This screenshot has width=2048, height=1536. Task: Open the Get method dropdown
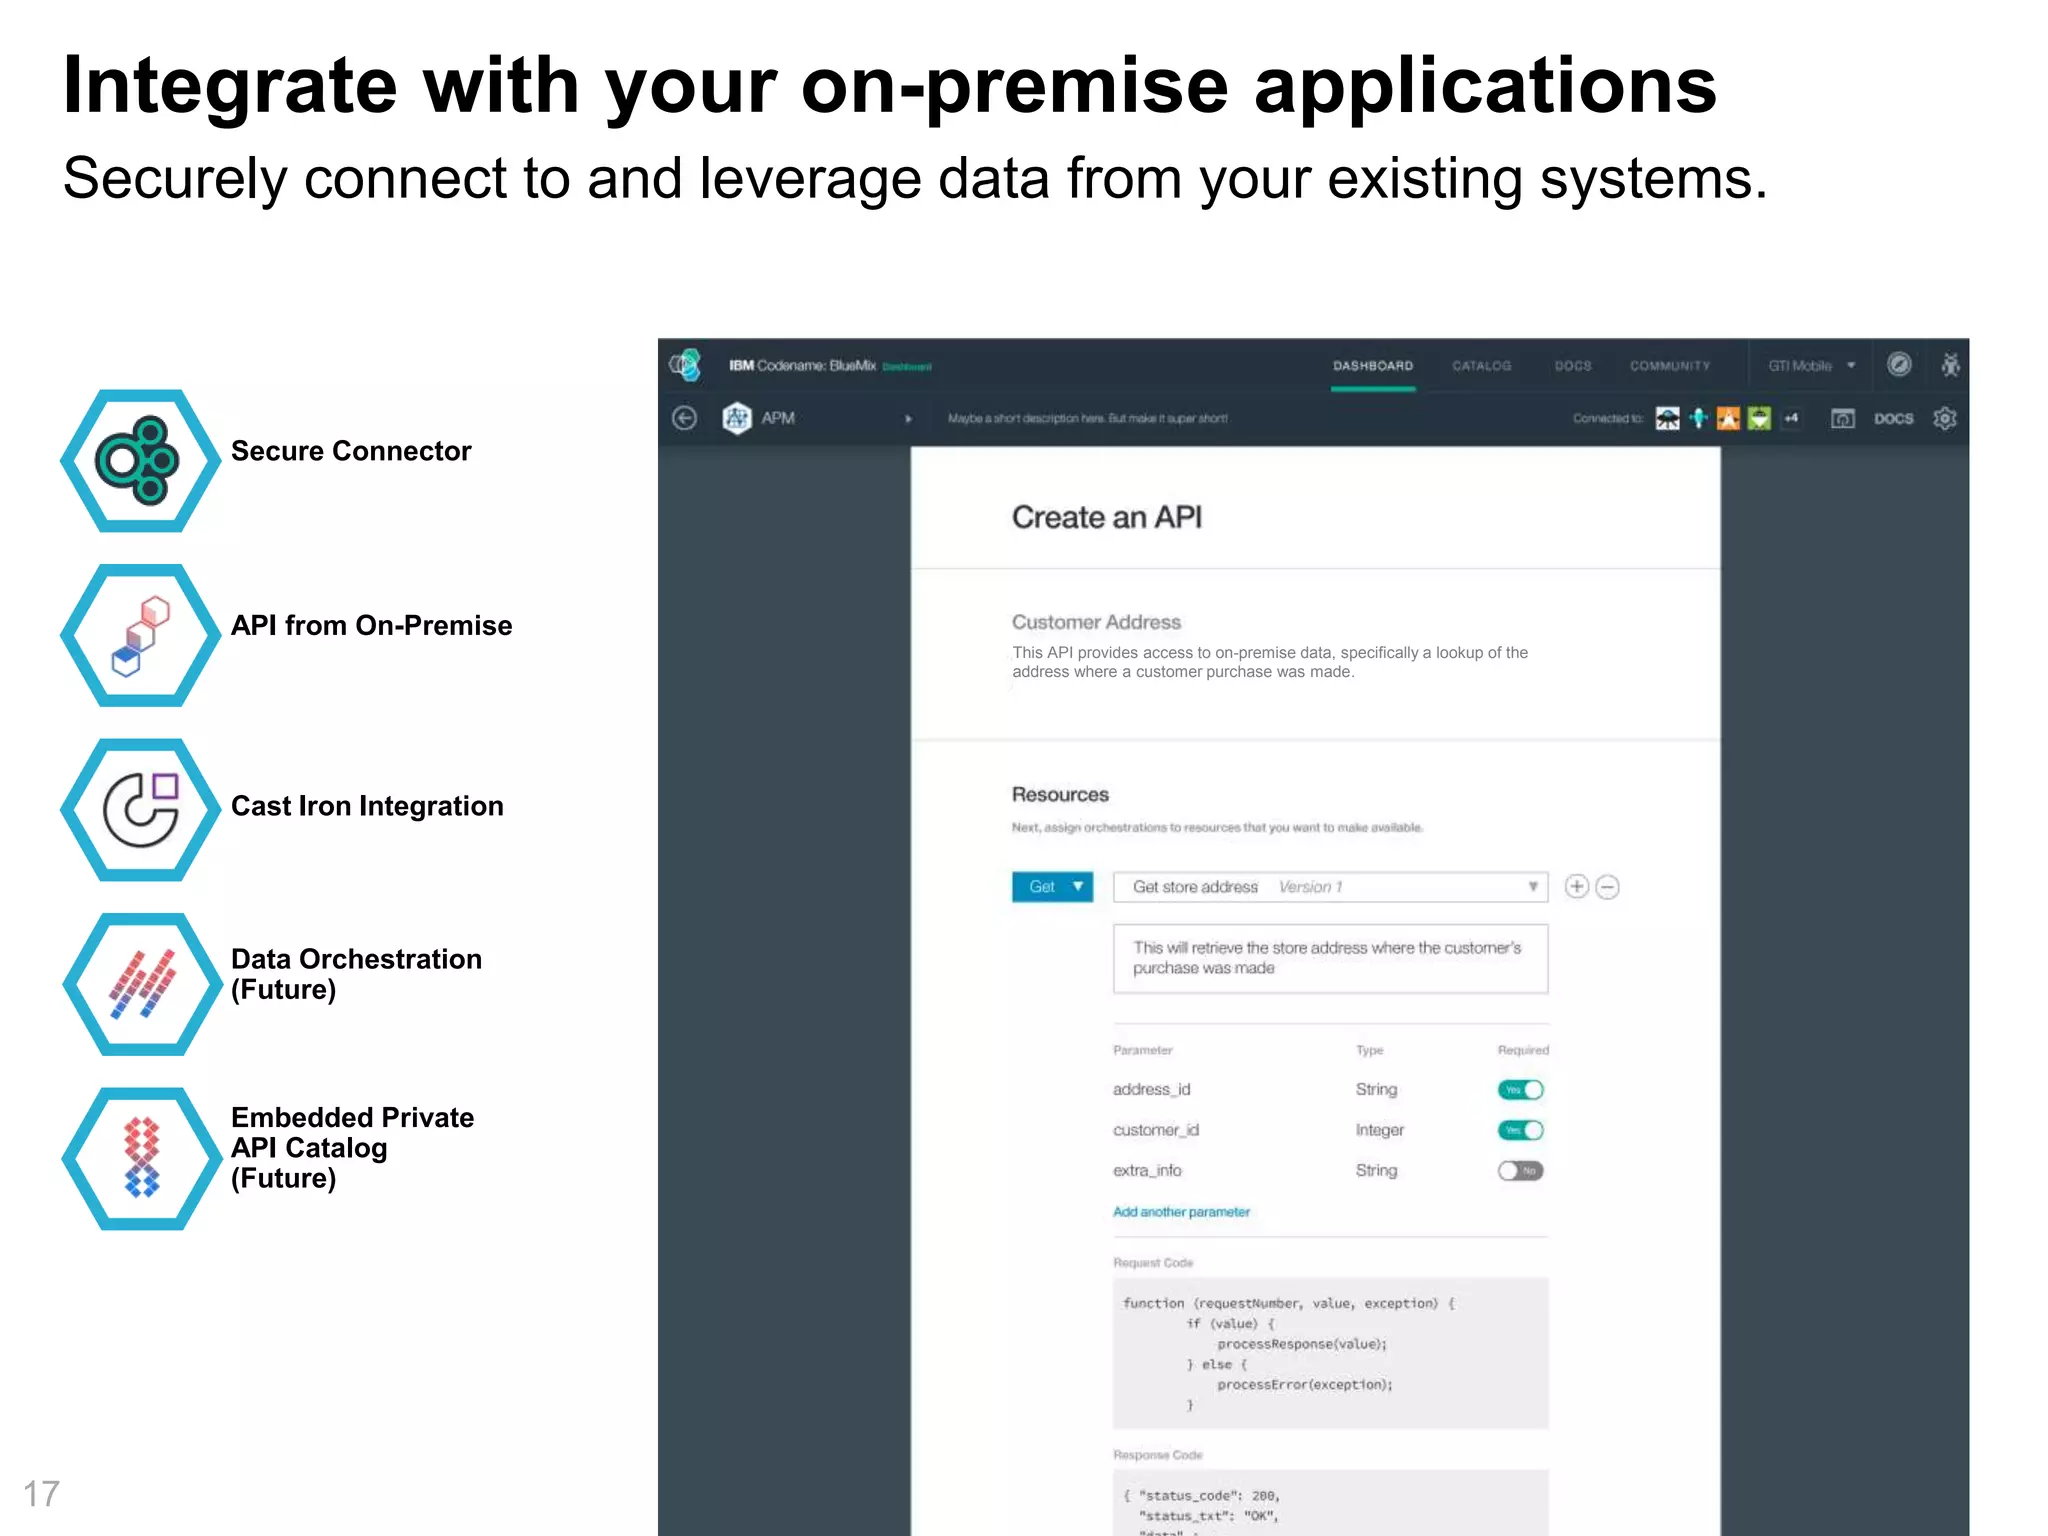(1052, 886)
